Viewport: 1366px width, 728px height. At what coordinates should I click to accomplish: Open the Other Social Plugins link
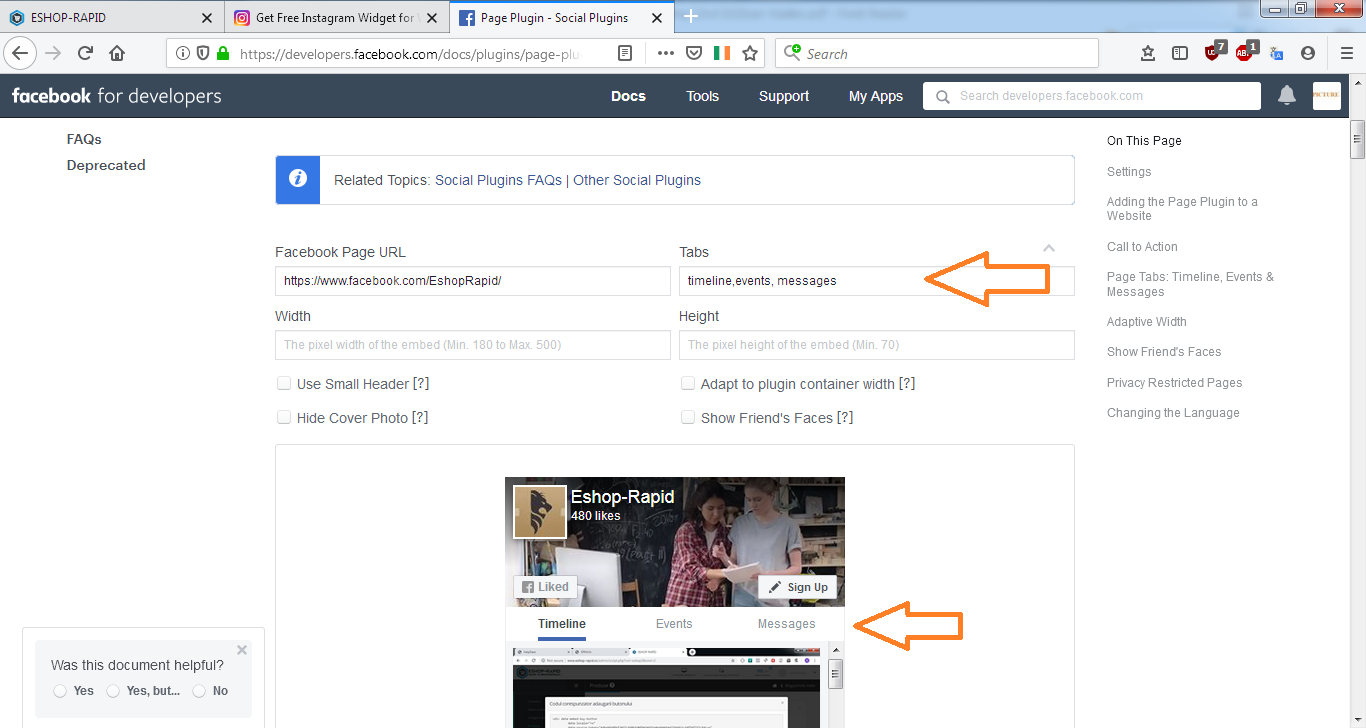point(637,180)
